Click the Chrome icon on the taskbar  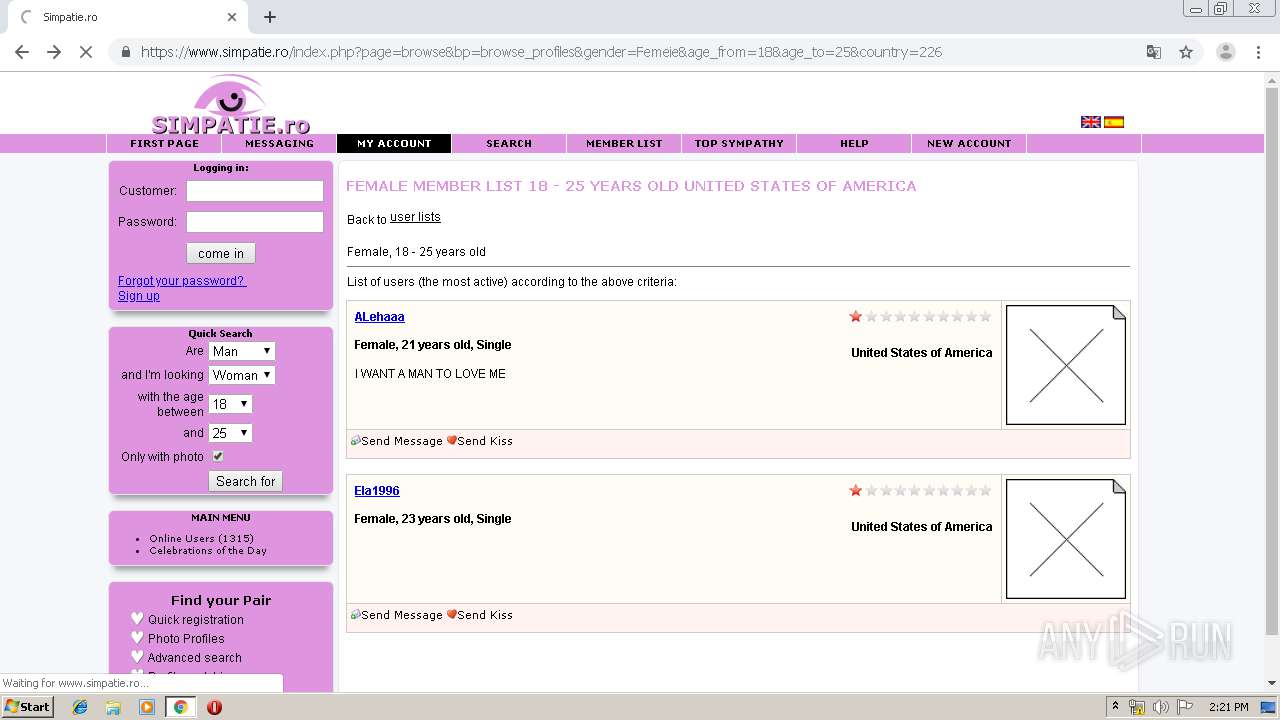point(180,707)
